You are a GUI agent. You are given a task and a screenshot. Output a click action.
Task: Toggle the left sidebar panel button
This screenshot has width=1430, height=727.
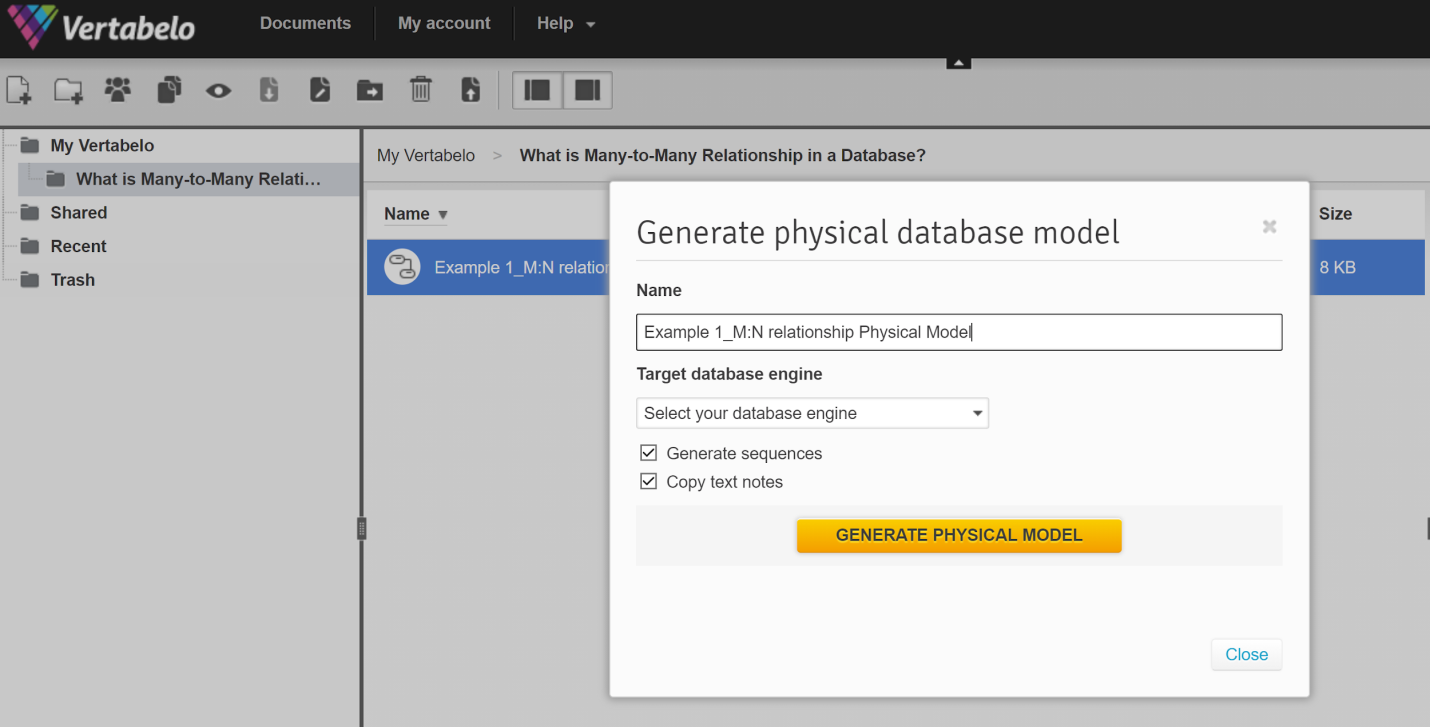pos(538,90)
